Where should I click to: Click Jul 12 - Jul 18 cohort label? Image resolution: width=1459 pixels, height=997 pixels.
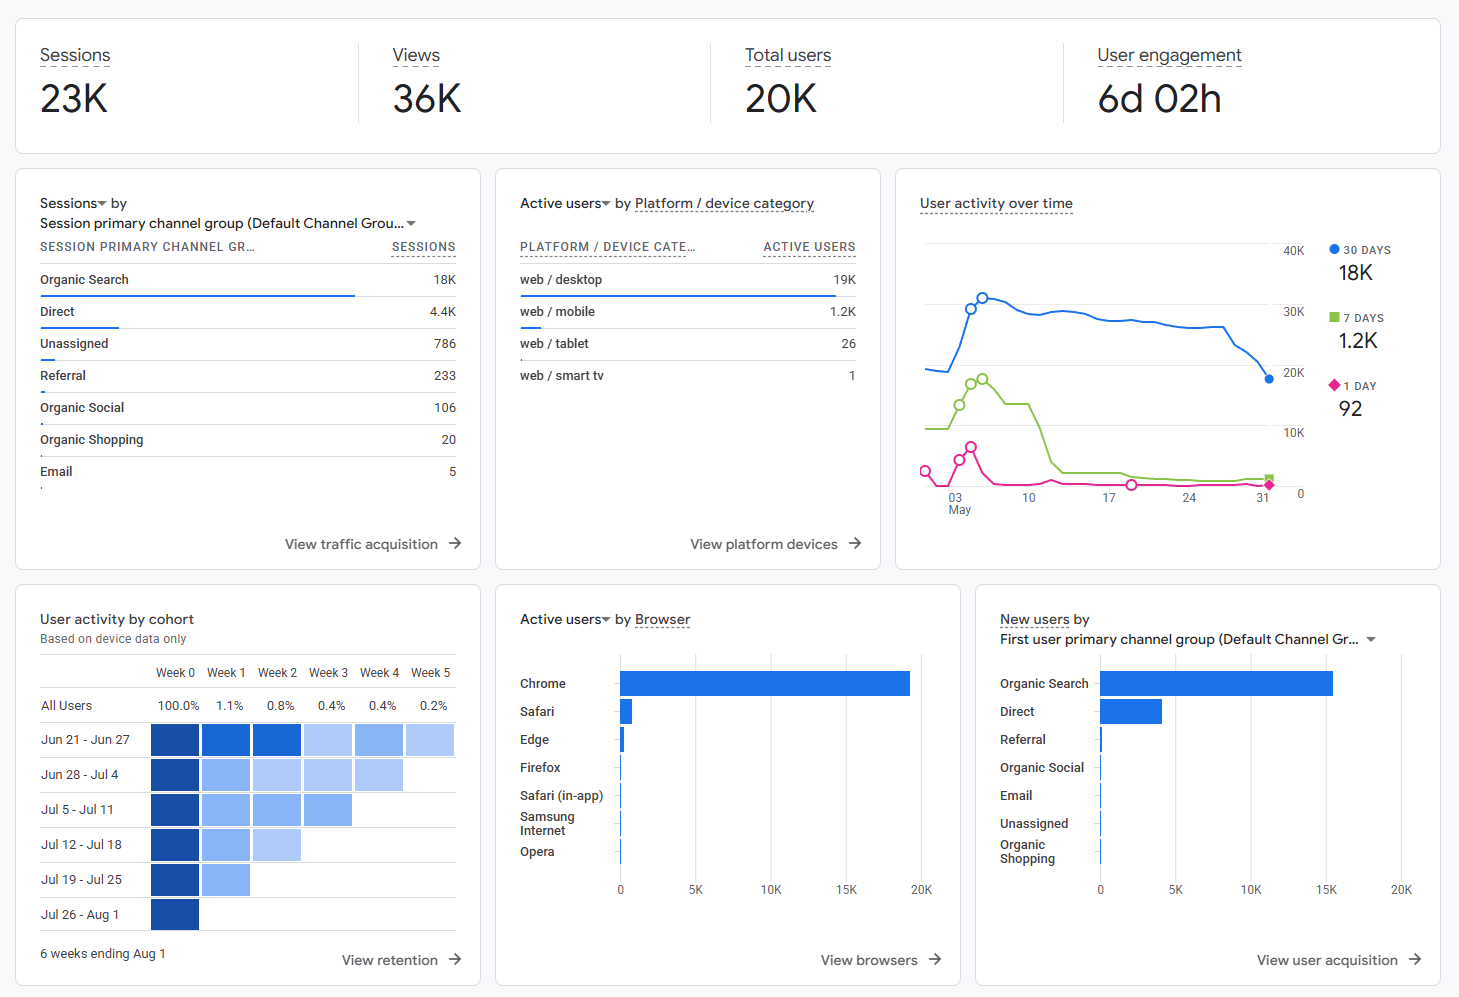82,845
